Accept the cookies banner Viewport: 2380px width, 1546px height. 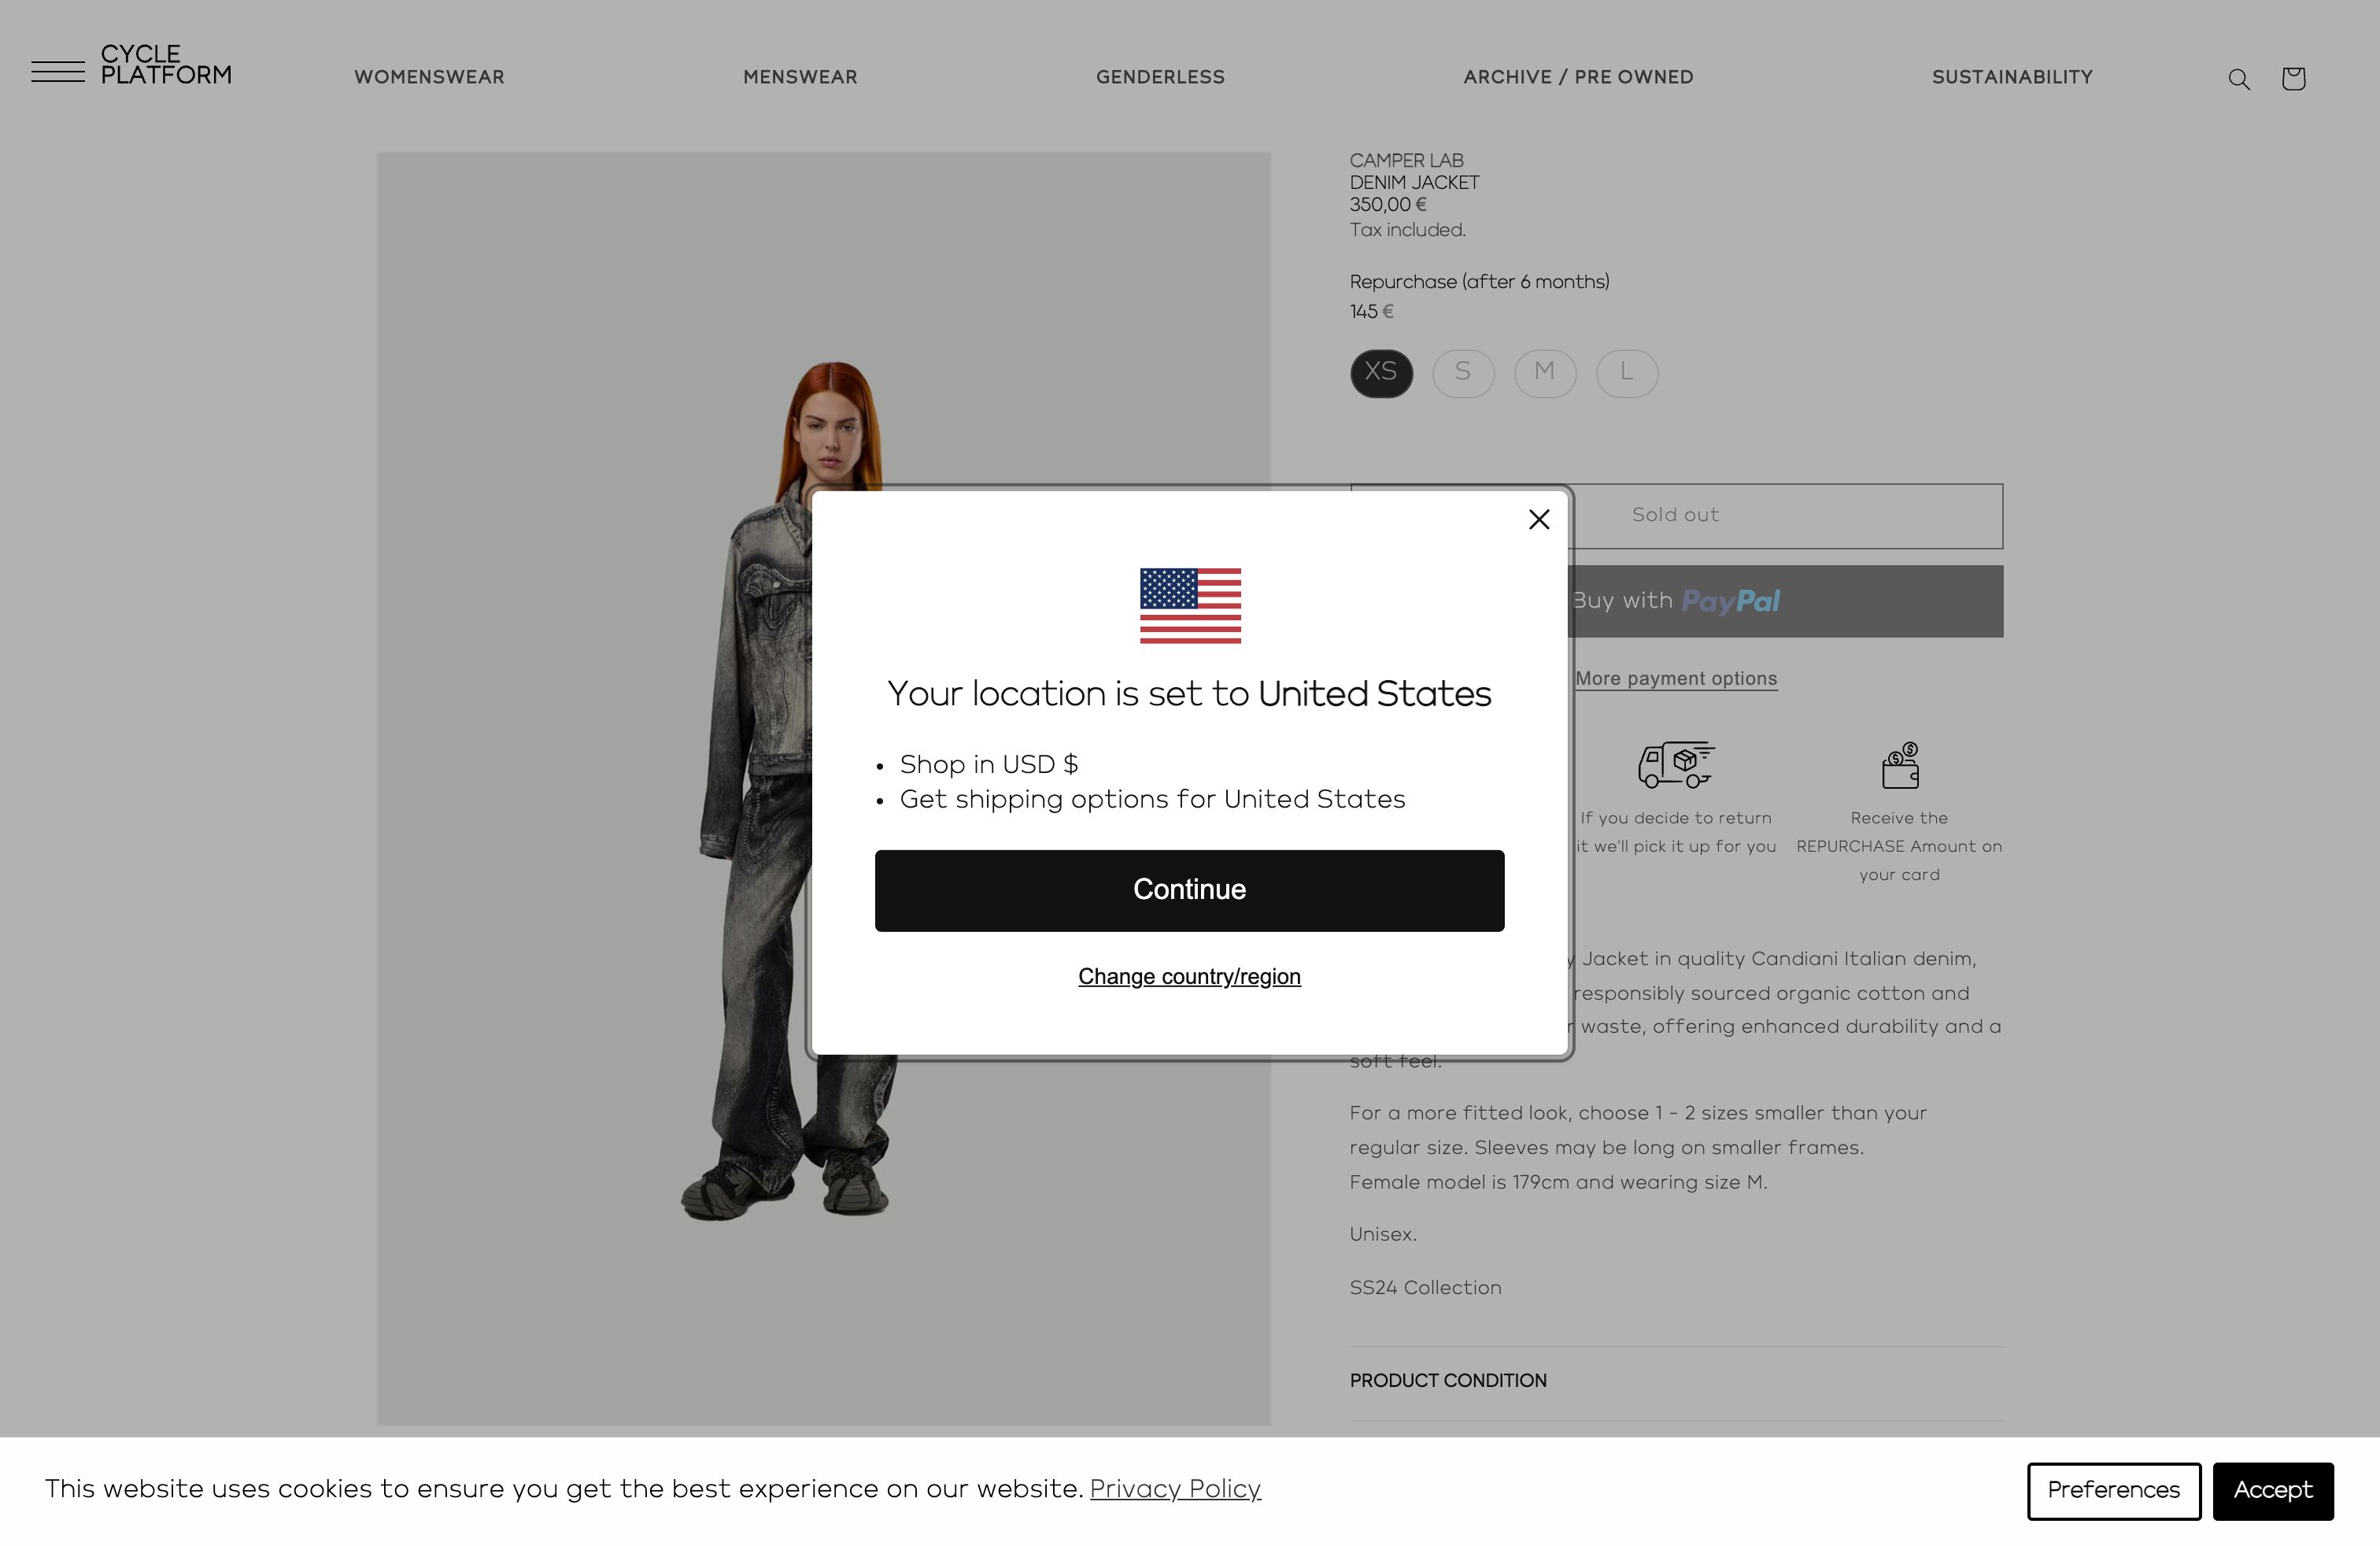coord(2273,1491)
